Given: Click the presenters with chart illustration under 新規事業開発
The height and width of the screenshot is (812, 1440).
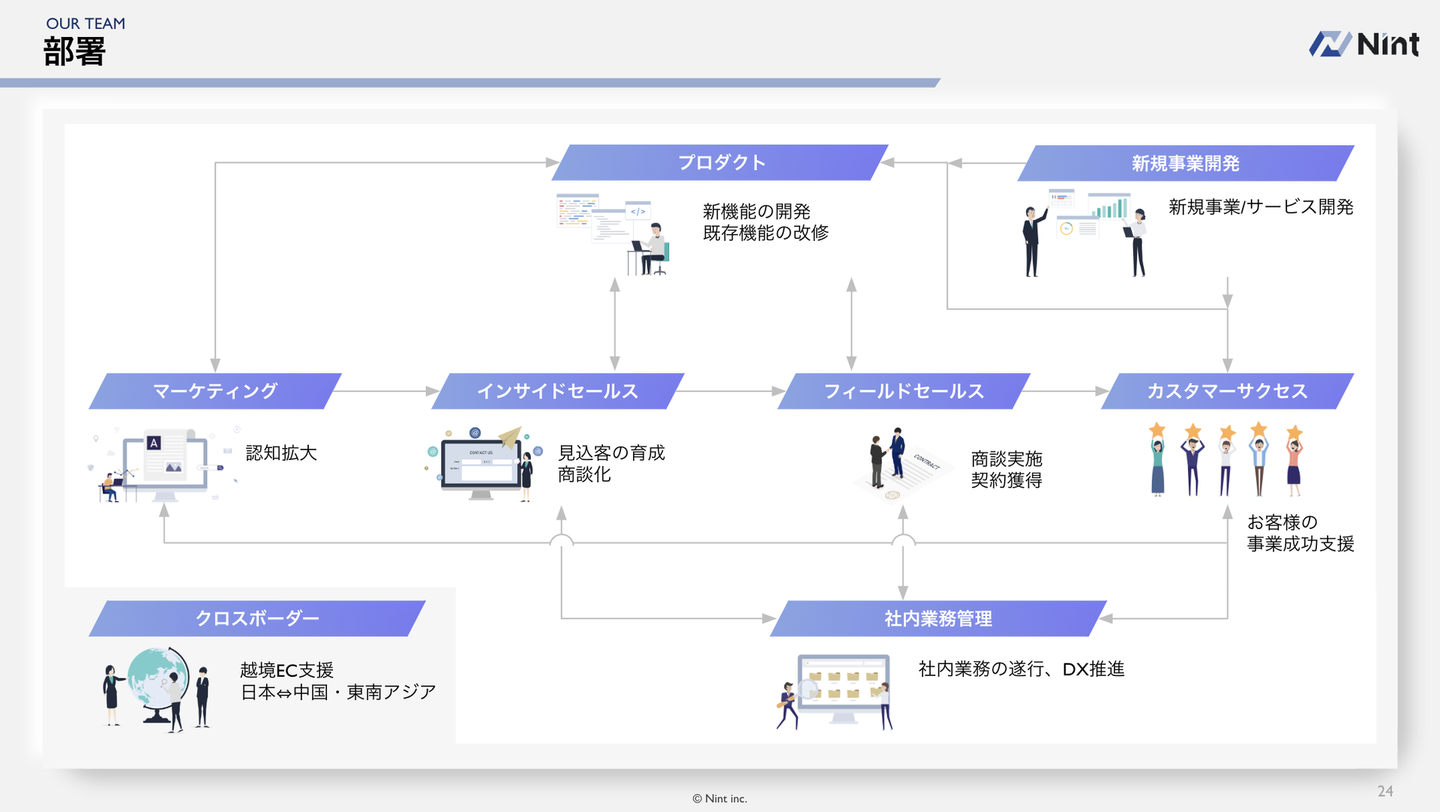Looking at the screenshot, I should click(1084, 233).
